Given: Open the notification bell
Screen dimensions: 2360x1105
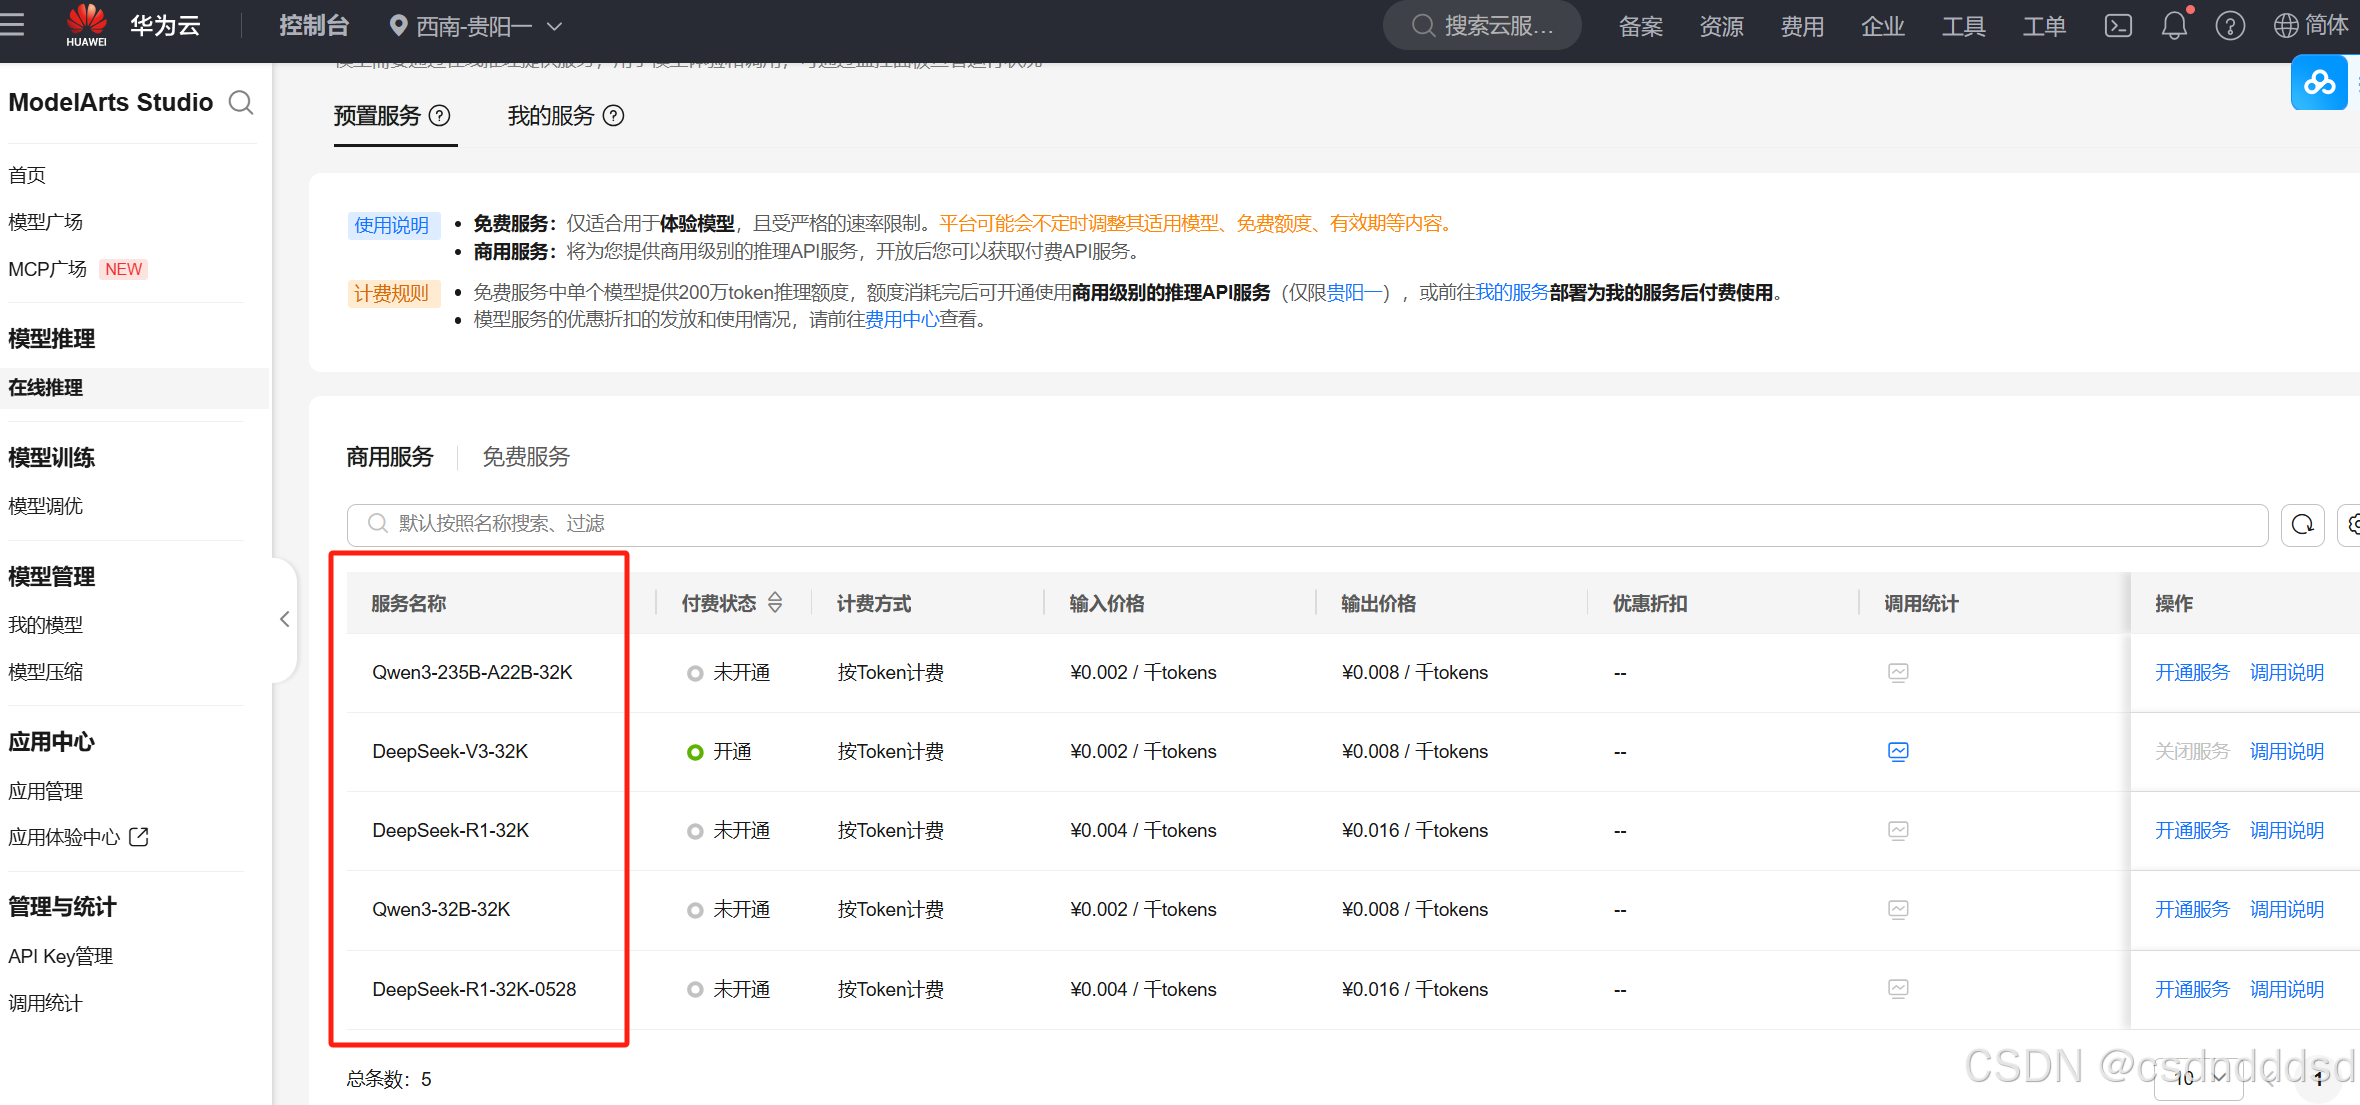Looking at the screenshot, I should (x=2174, y=26).
